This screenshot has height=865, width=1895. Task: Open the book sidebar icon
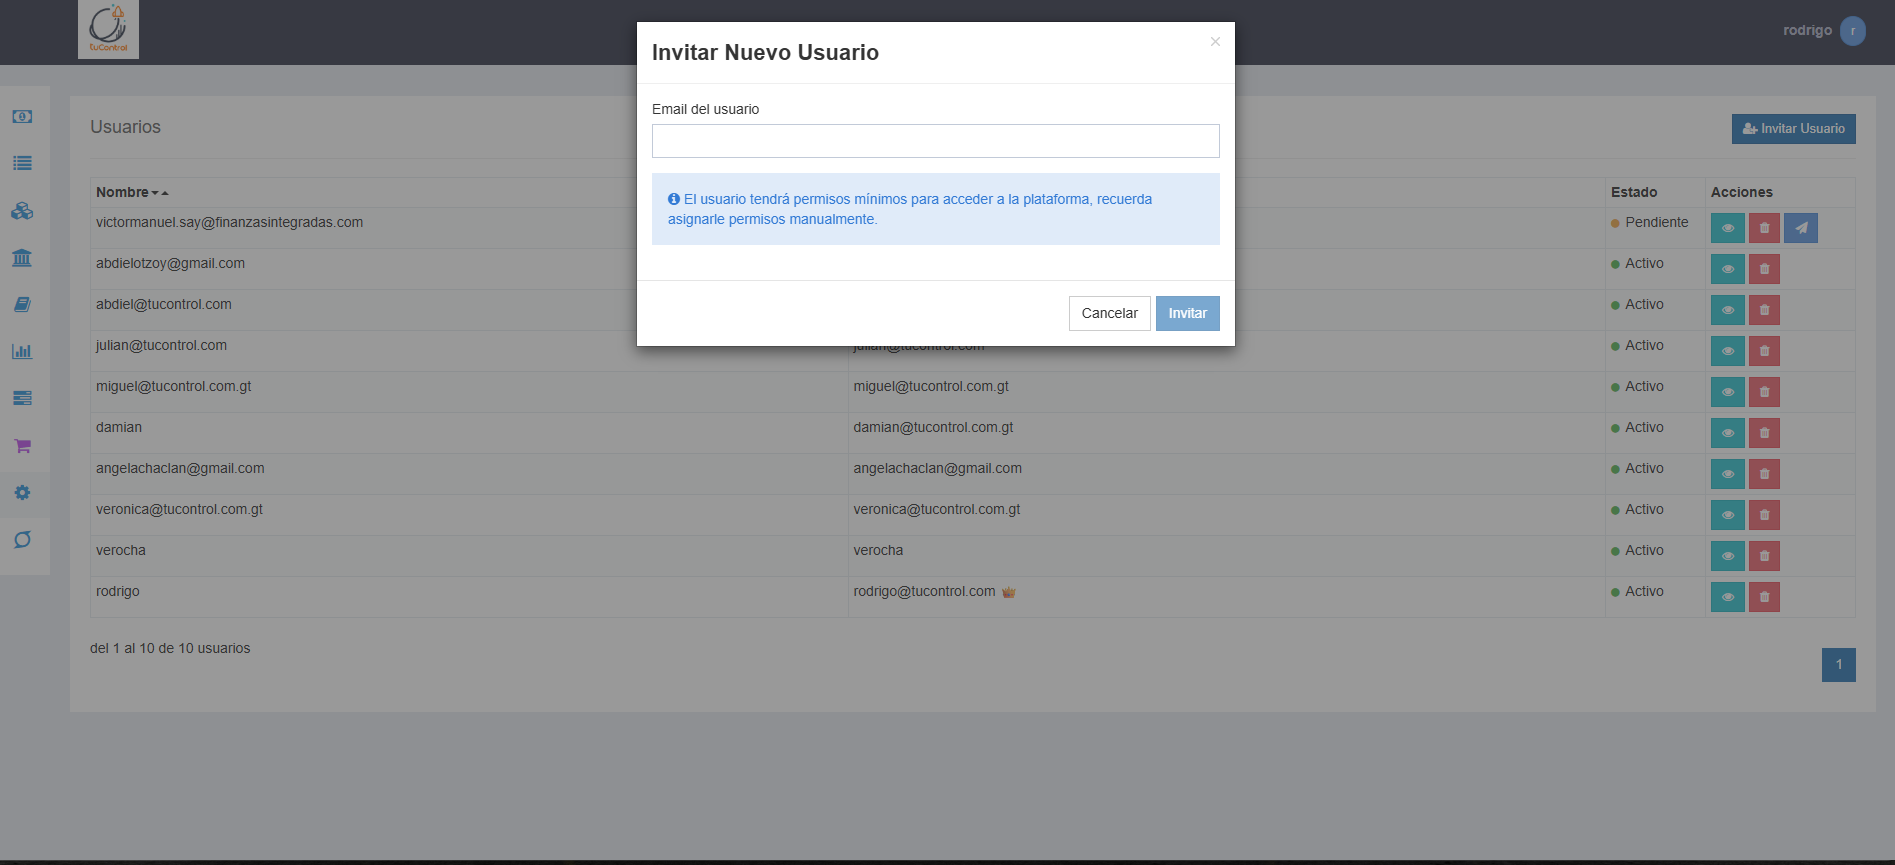[x=22, y=304]
